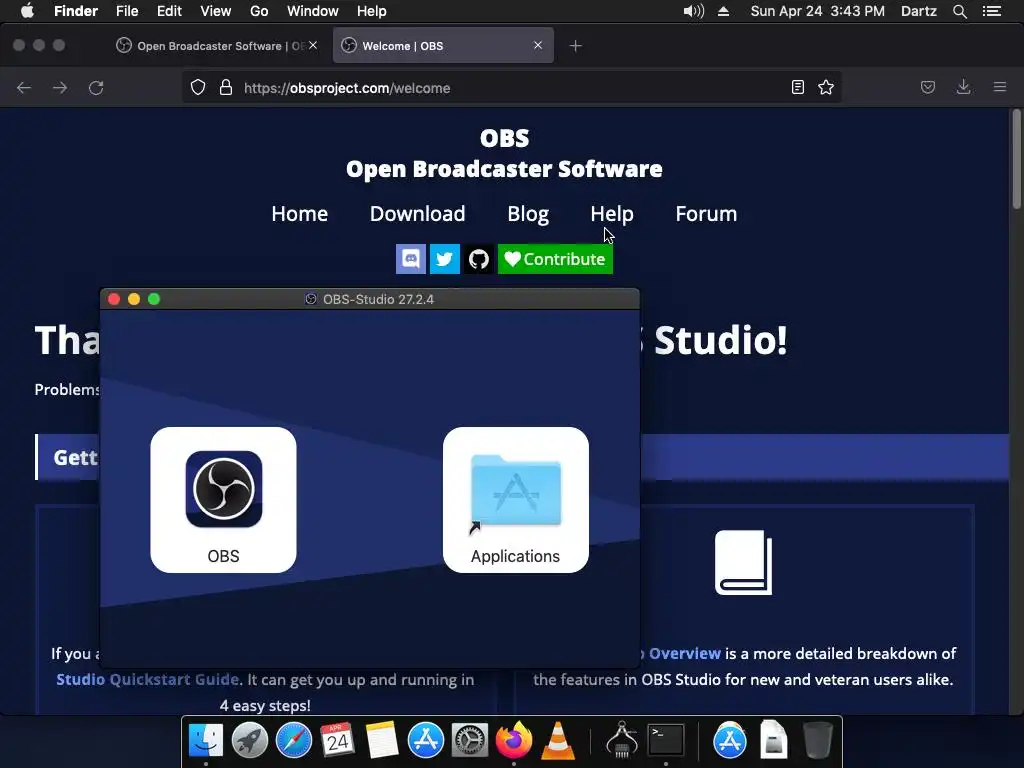Image resolution: width=1024 pixels, height=768 pixels.
Task: Launch Safari from the Dock
Action: pos(294,741)
